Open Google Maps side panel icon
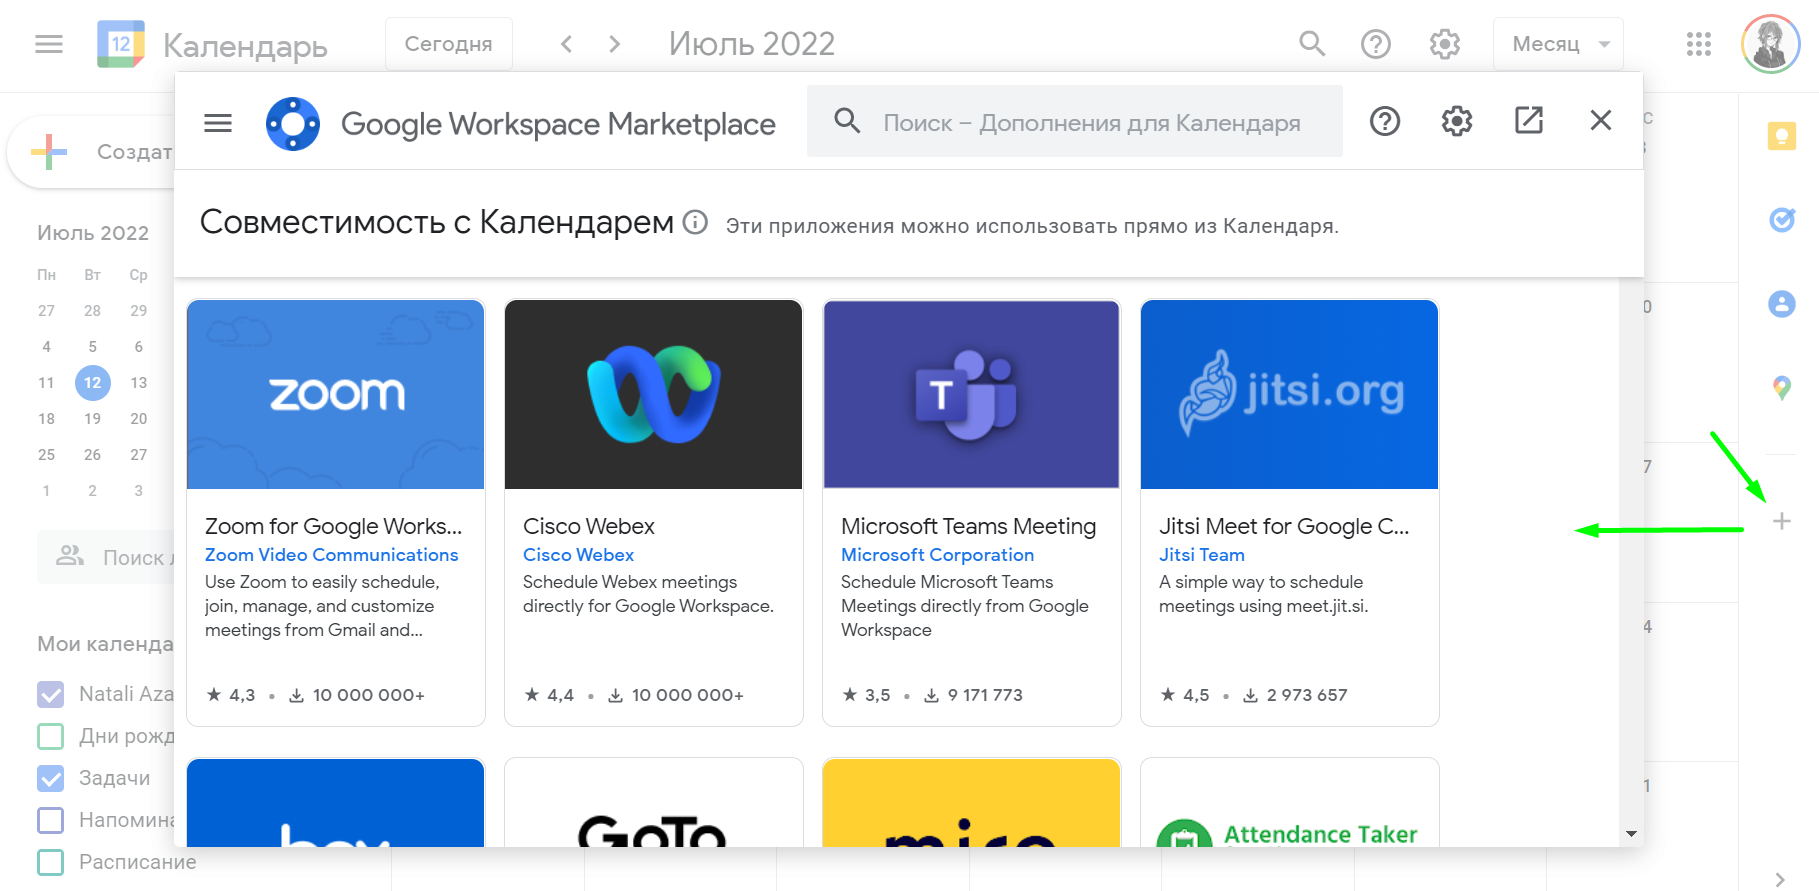This screenshot has height=891, width=1819. tap(1782, 387)
